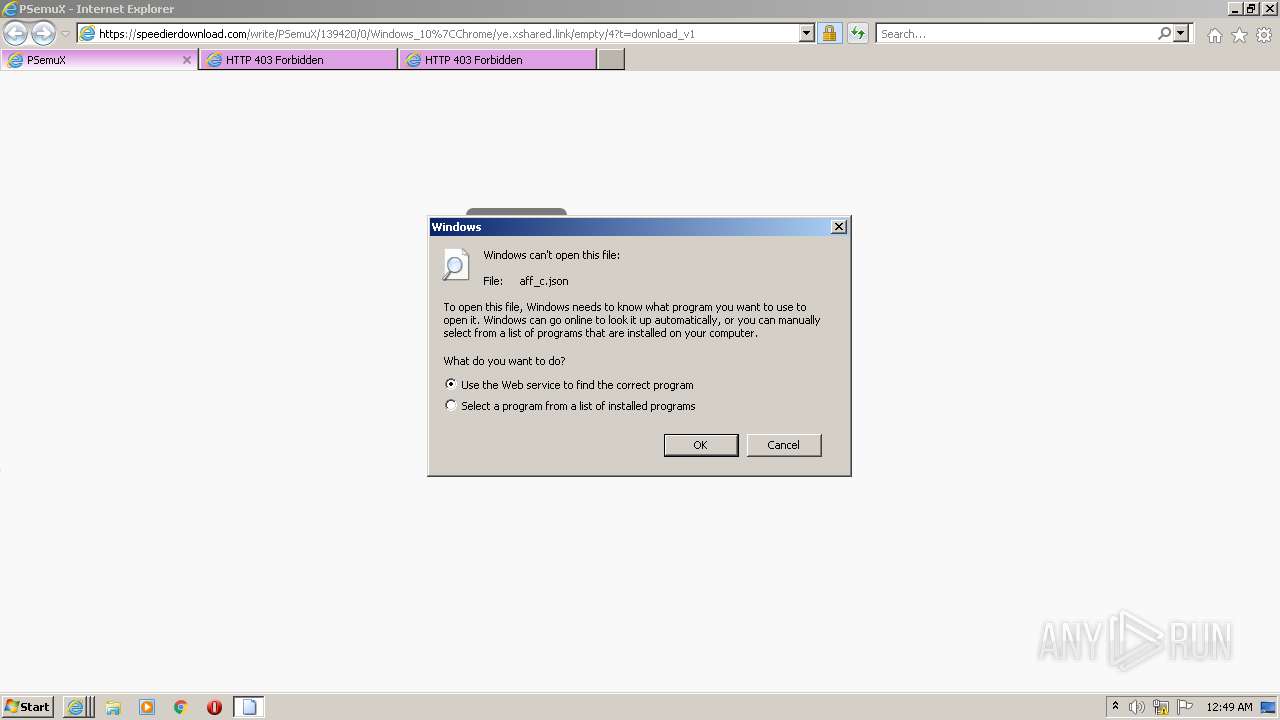Restore down the Internet Explorer window

coord(1251,8)
